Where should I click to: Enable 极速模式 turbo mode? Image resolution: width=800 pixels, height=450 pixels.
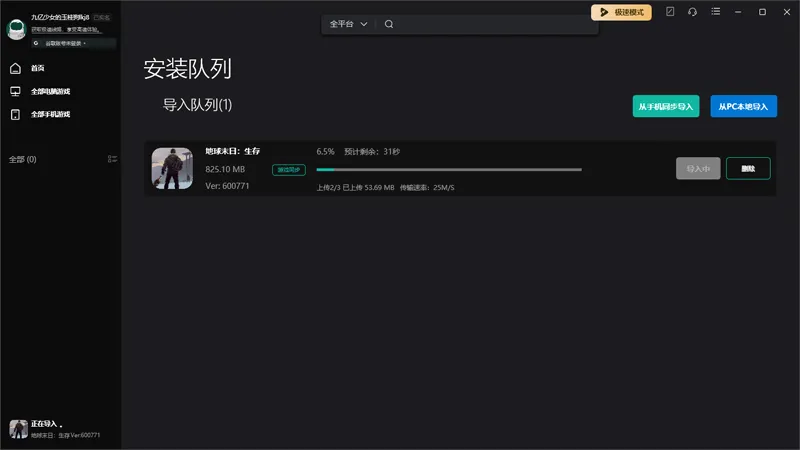pos(621,12)
